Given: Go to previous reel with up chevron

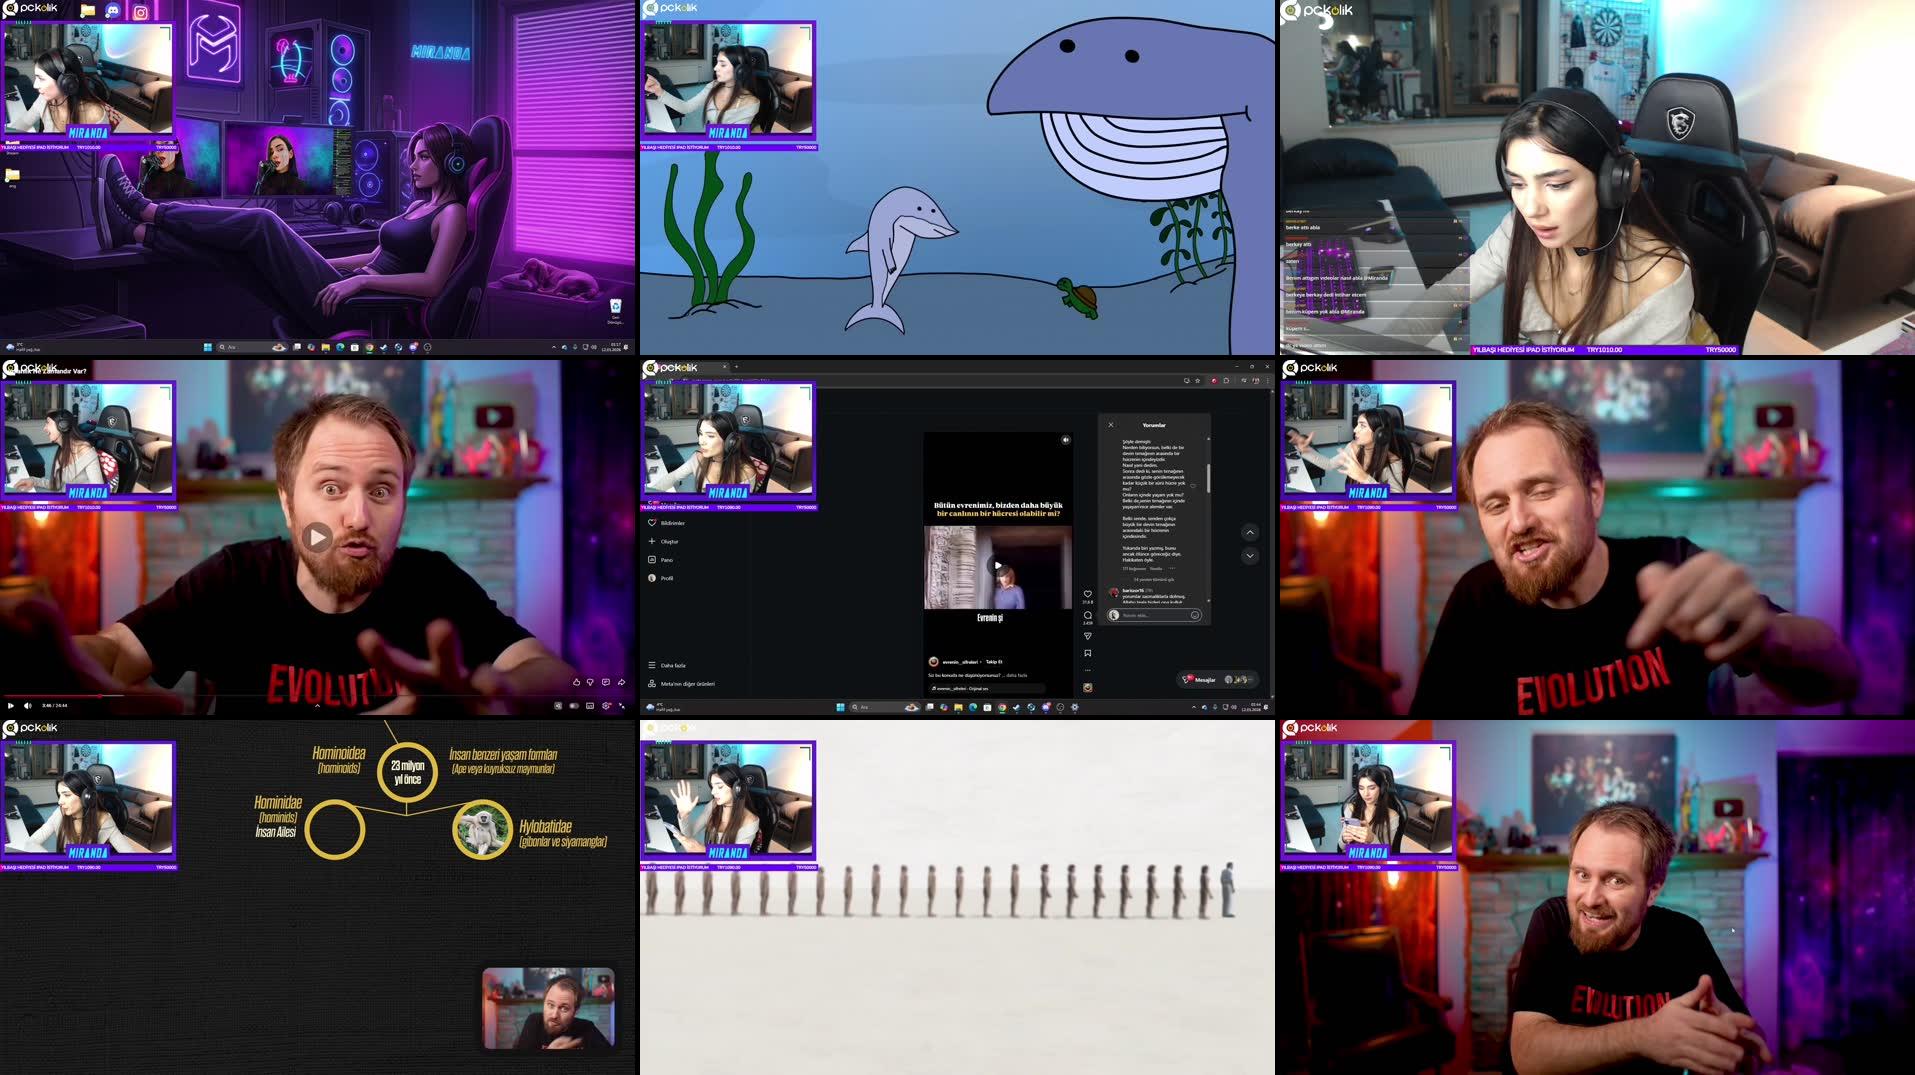Looking at the screenshot, I should (x=1250, y=533).
